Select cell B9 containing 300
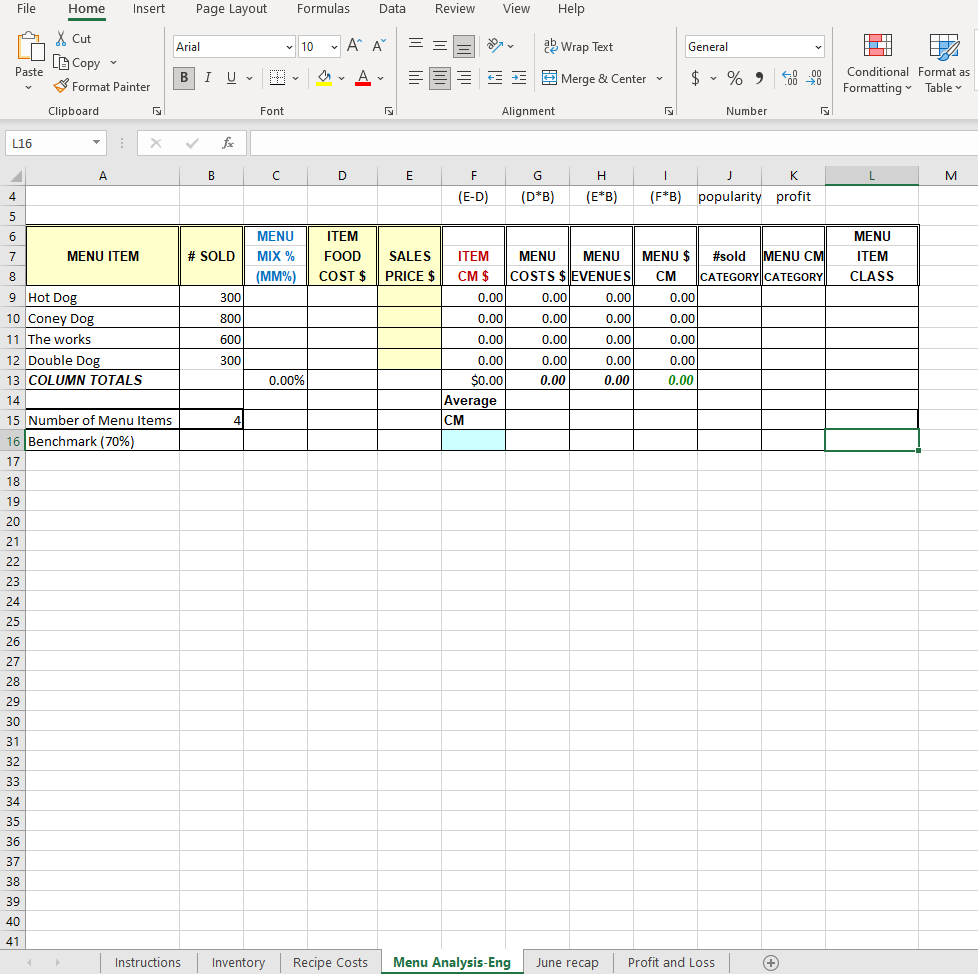 211,297
